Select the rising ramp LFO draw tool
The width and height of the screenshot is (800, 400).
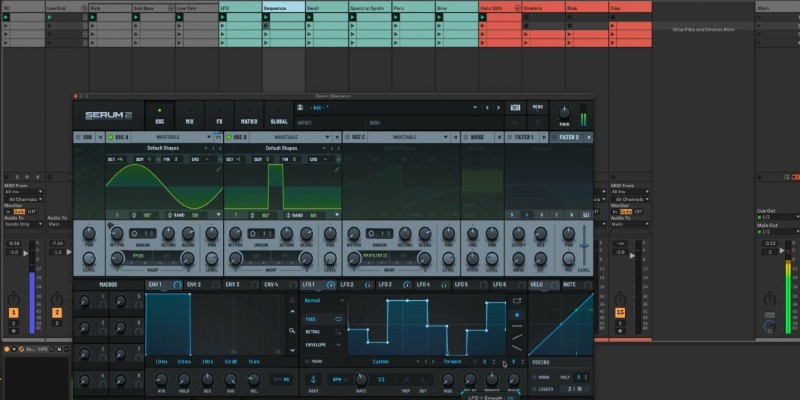click(517, 337)
